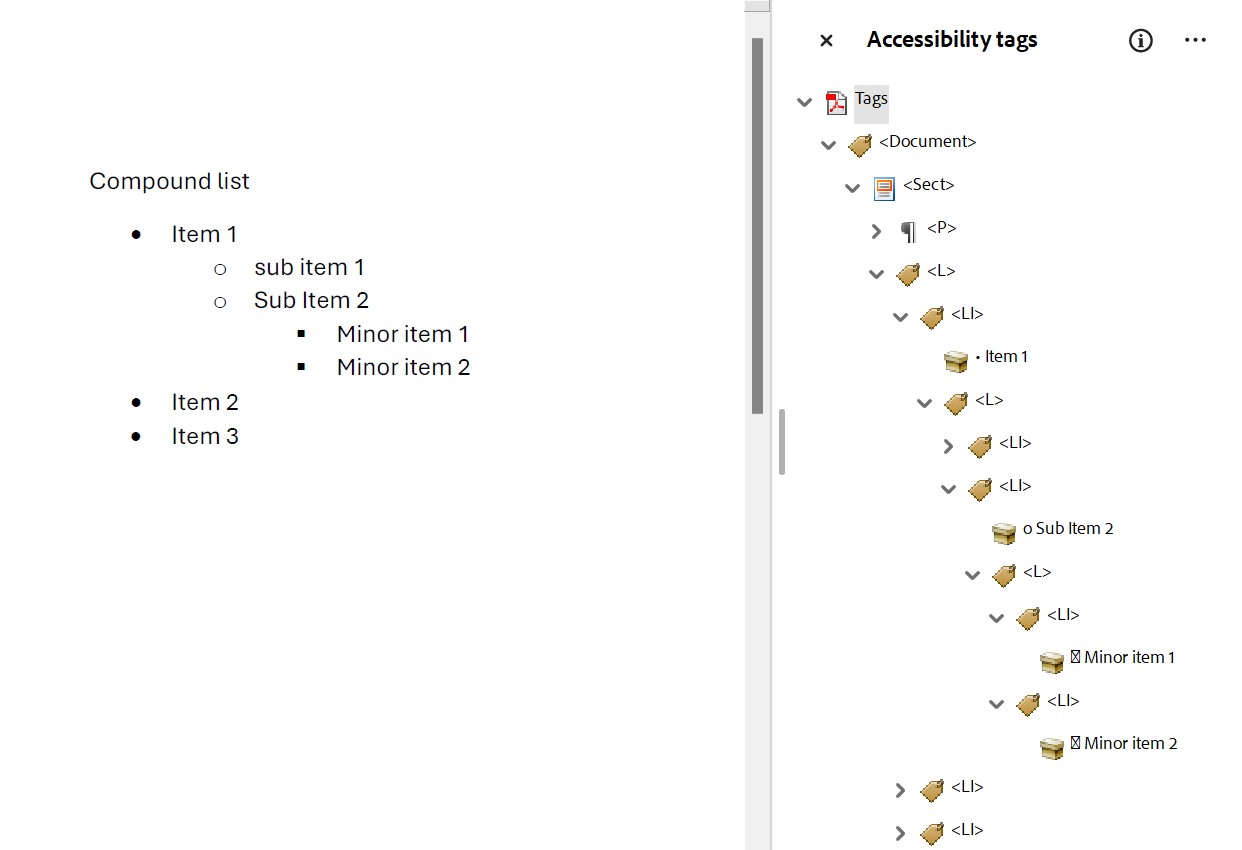Click the info icon in the Accessibility tags header

[x=1140, y=41]
